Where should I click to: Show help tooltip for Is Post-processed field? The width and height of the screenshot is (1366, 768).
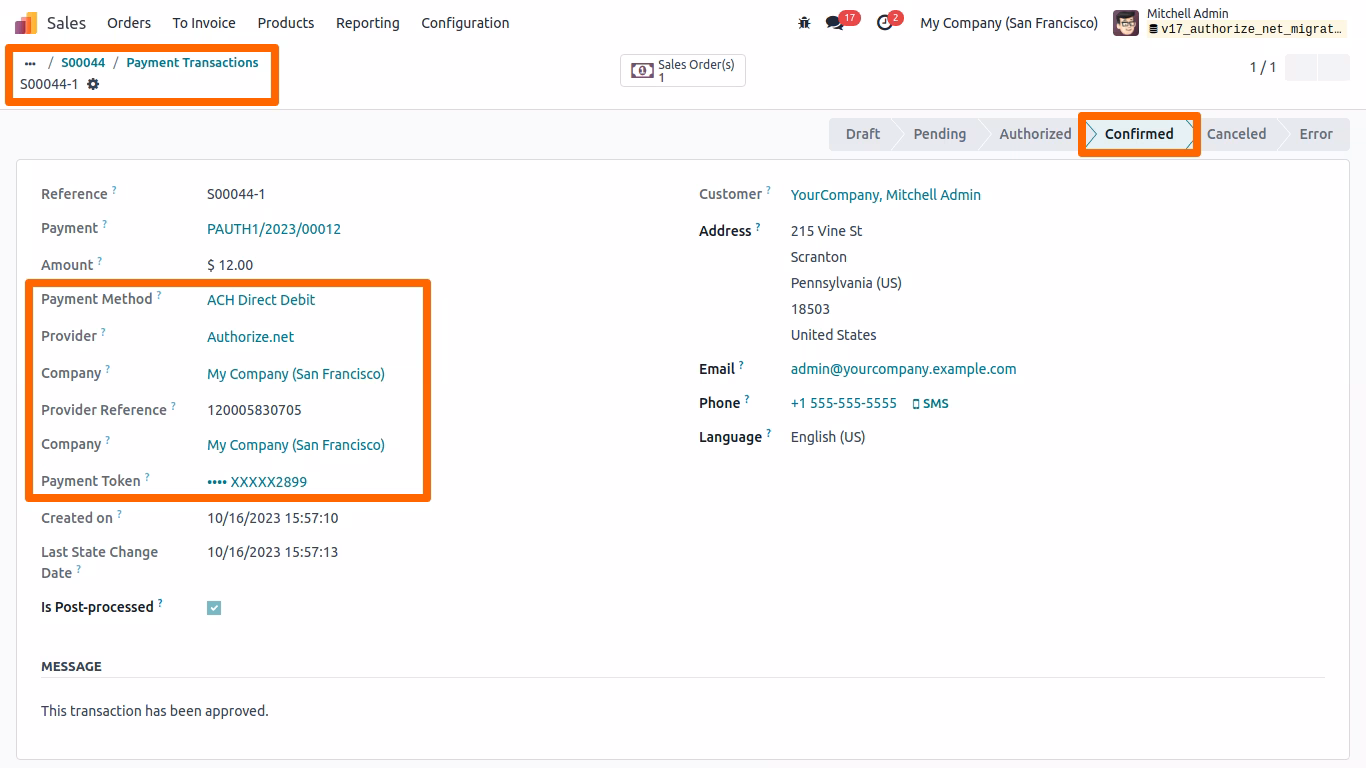tap(160, 602)
